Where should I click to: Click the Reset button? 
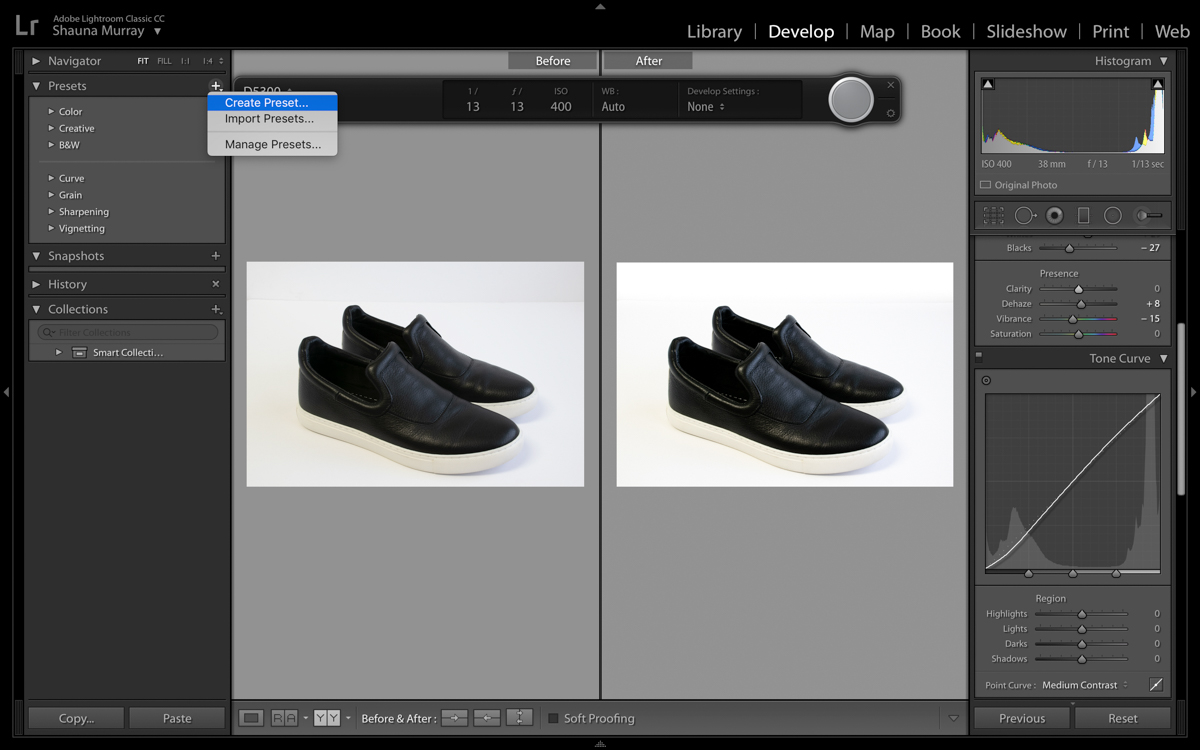[x=1122, y=718]
